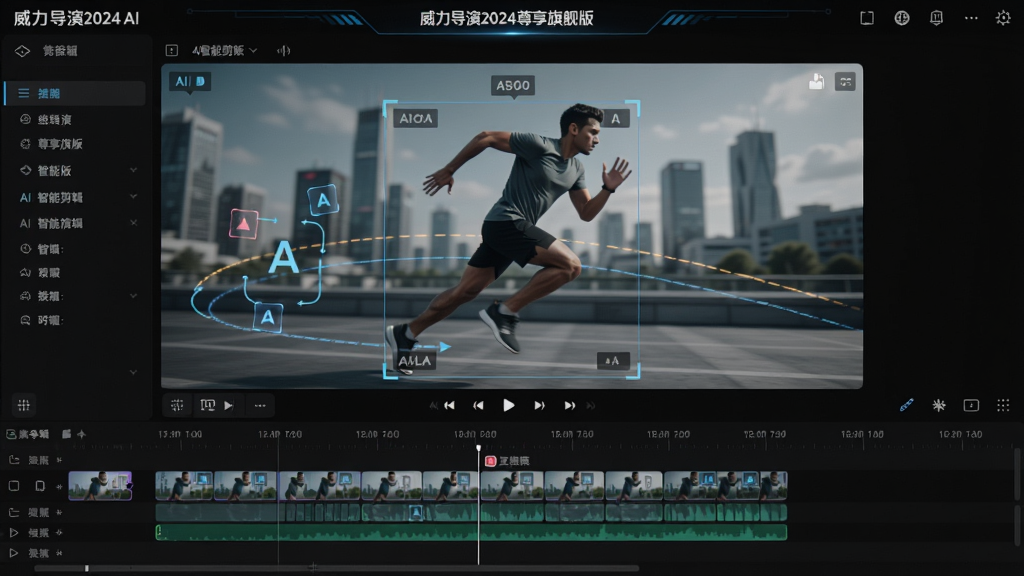Viewport: 1024px width, 576px height.
Task: Click the audio waveform icon above the preview
Action: click(283, 50)
